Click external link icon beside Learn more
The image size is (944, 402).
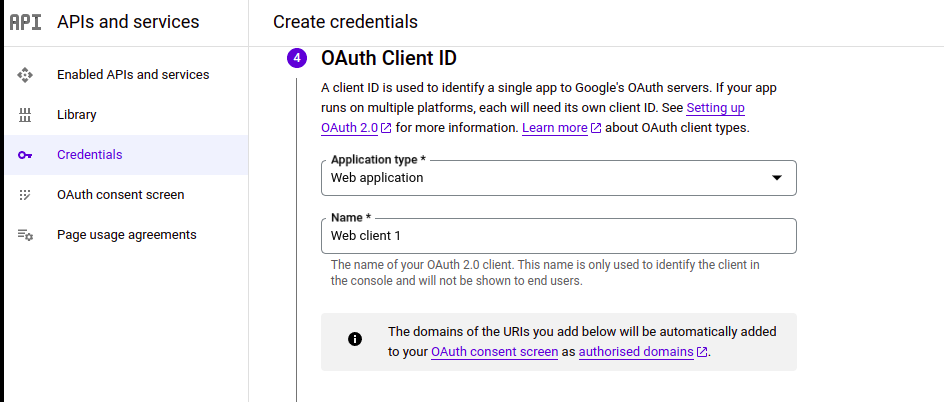tap(597, 128)
